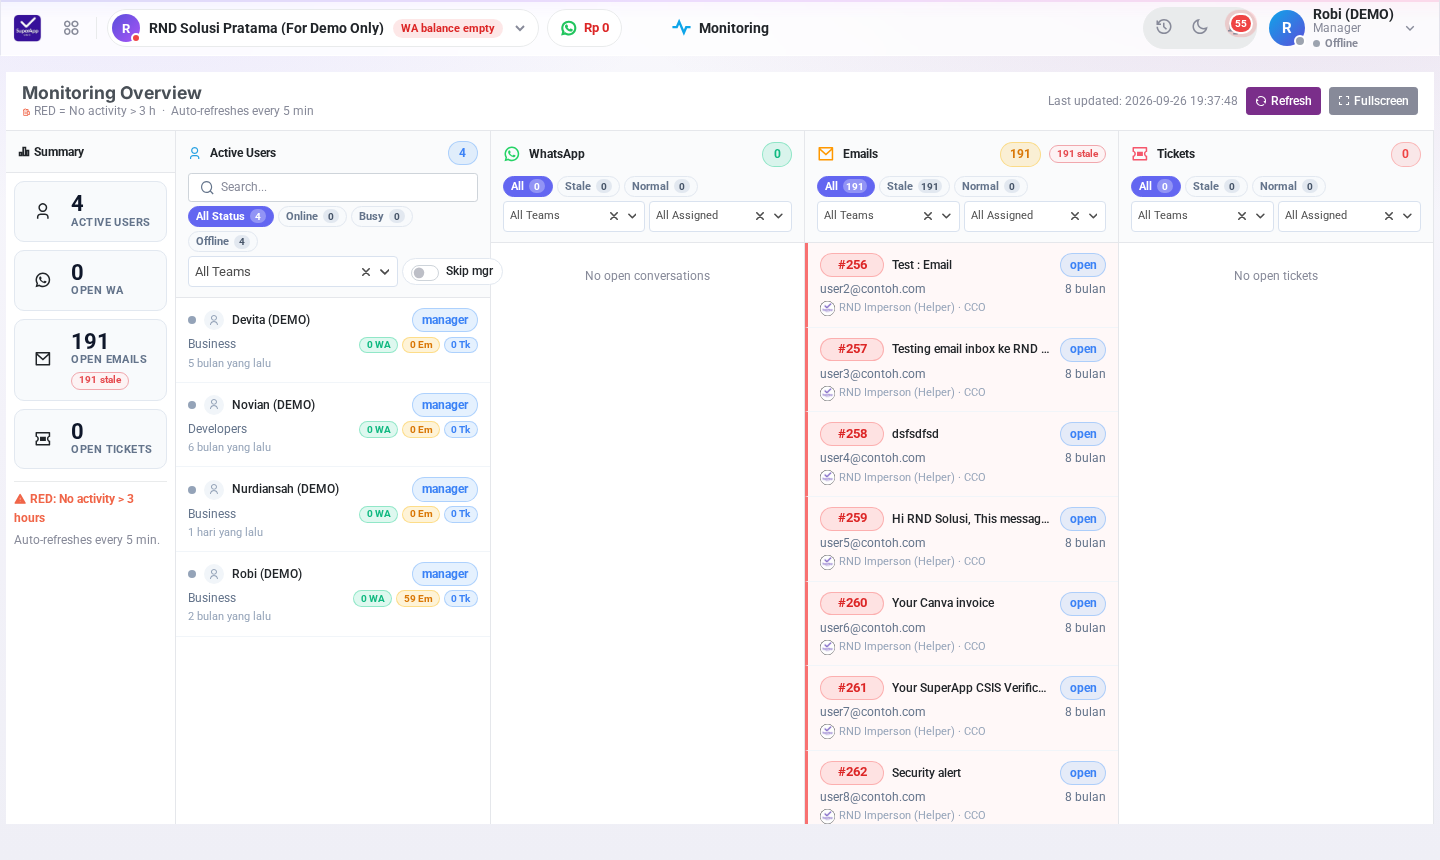Click the Search users field
The width and height of the screenshot is (1440, 860).
pyautogui.click(x=333, y=187)
